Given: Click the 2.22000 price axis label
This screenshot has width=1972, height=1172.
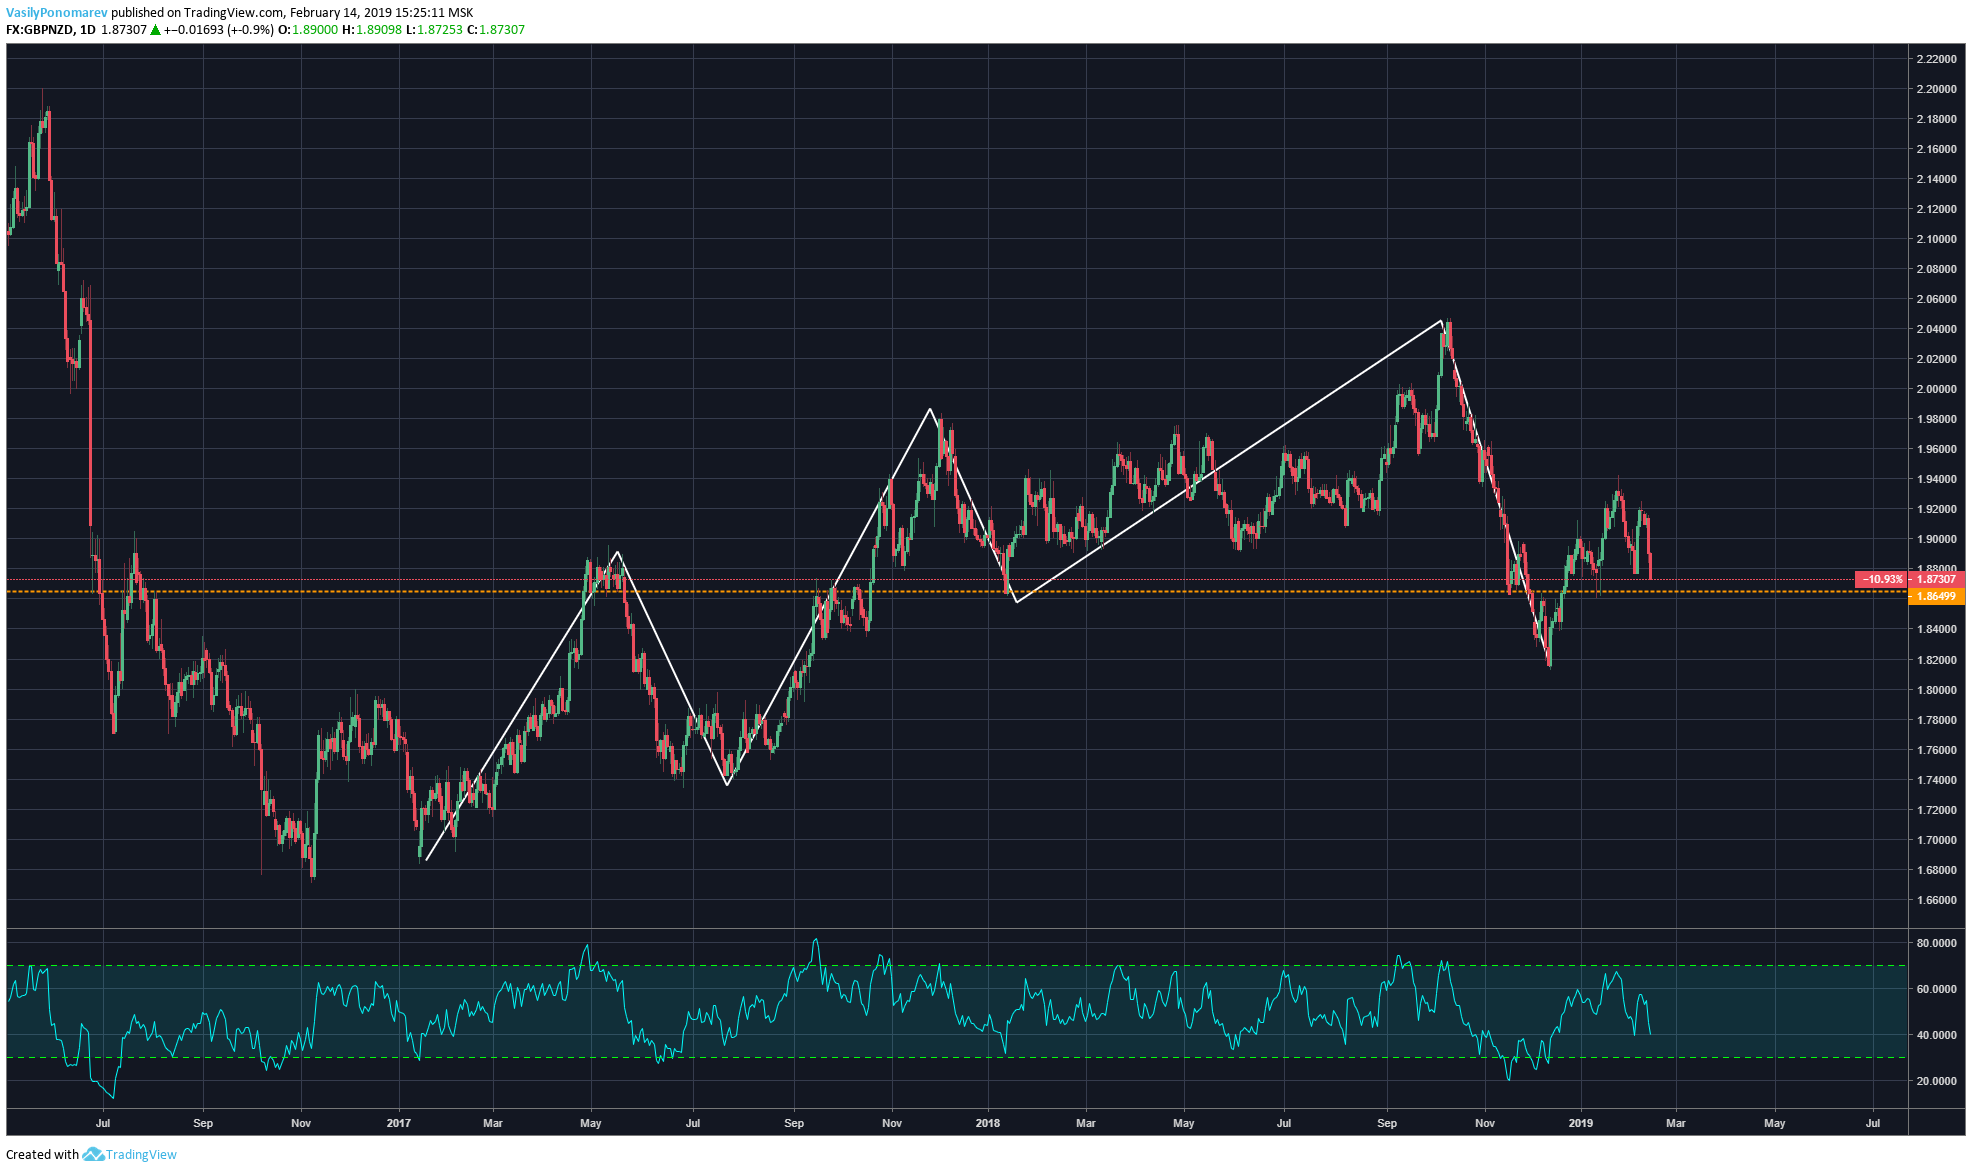Looking at the screenshot, I should tap(1936, 59).
